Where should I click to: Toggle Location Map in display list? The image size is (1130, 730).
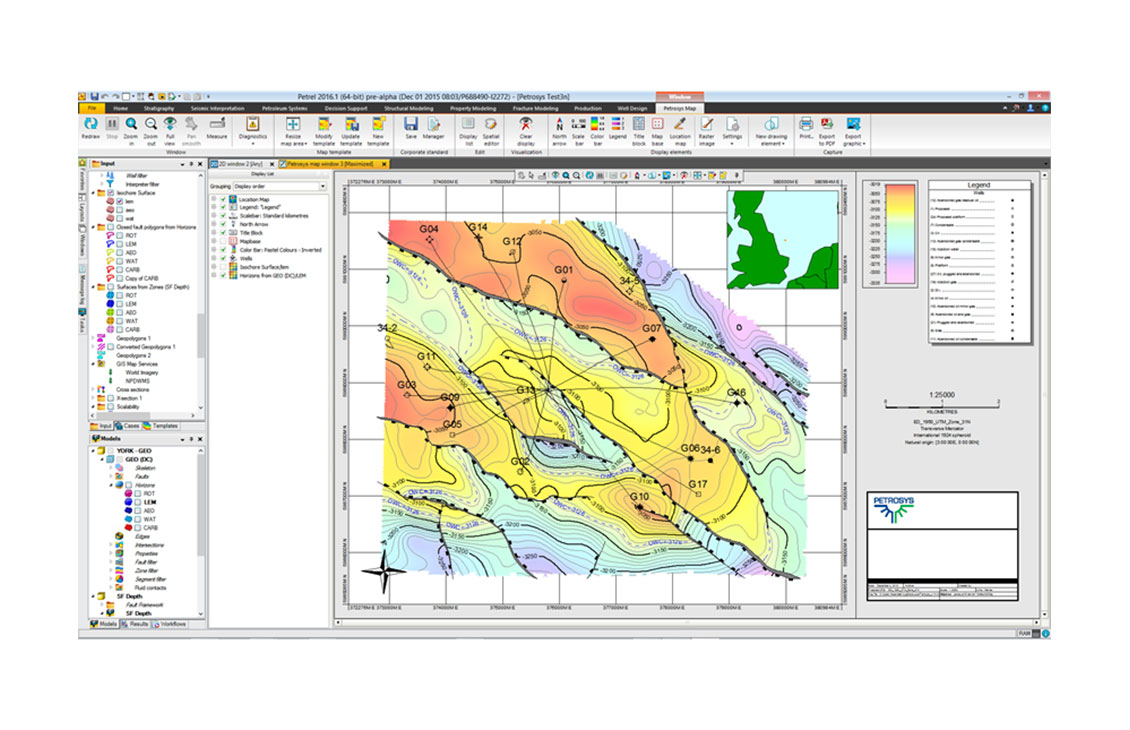coord(223,200)
